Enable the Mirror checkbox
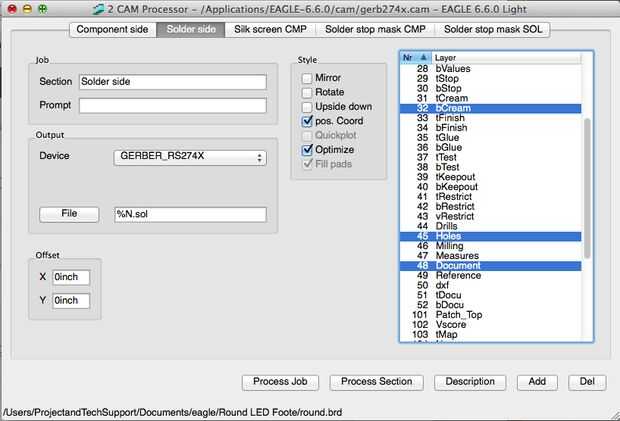This screenshot has width=620, height=421. [307, 78]
